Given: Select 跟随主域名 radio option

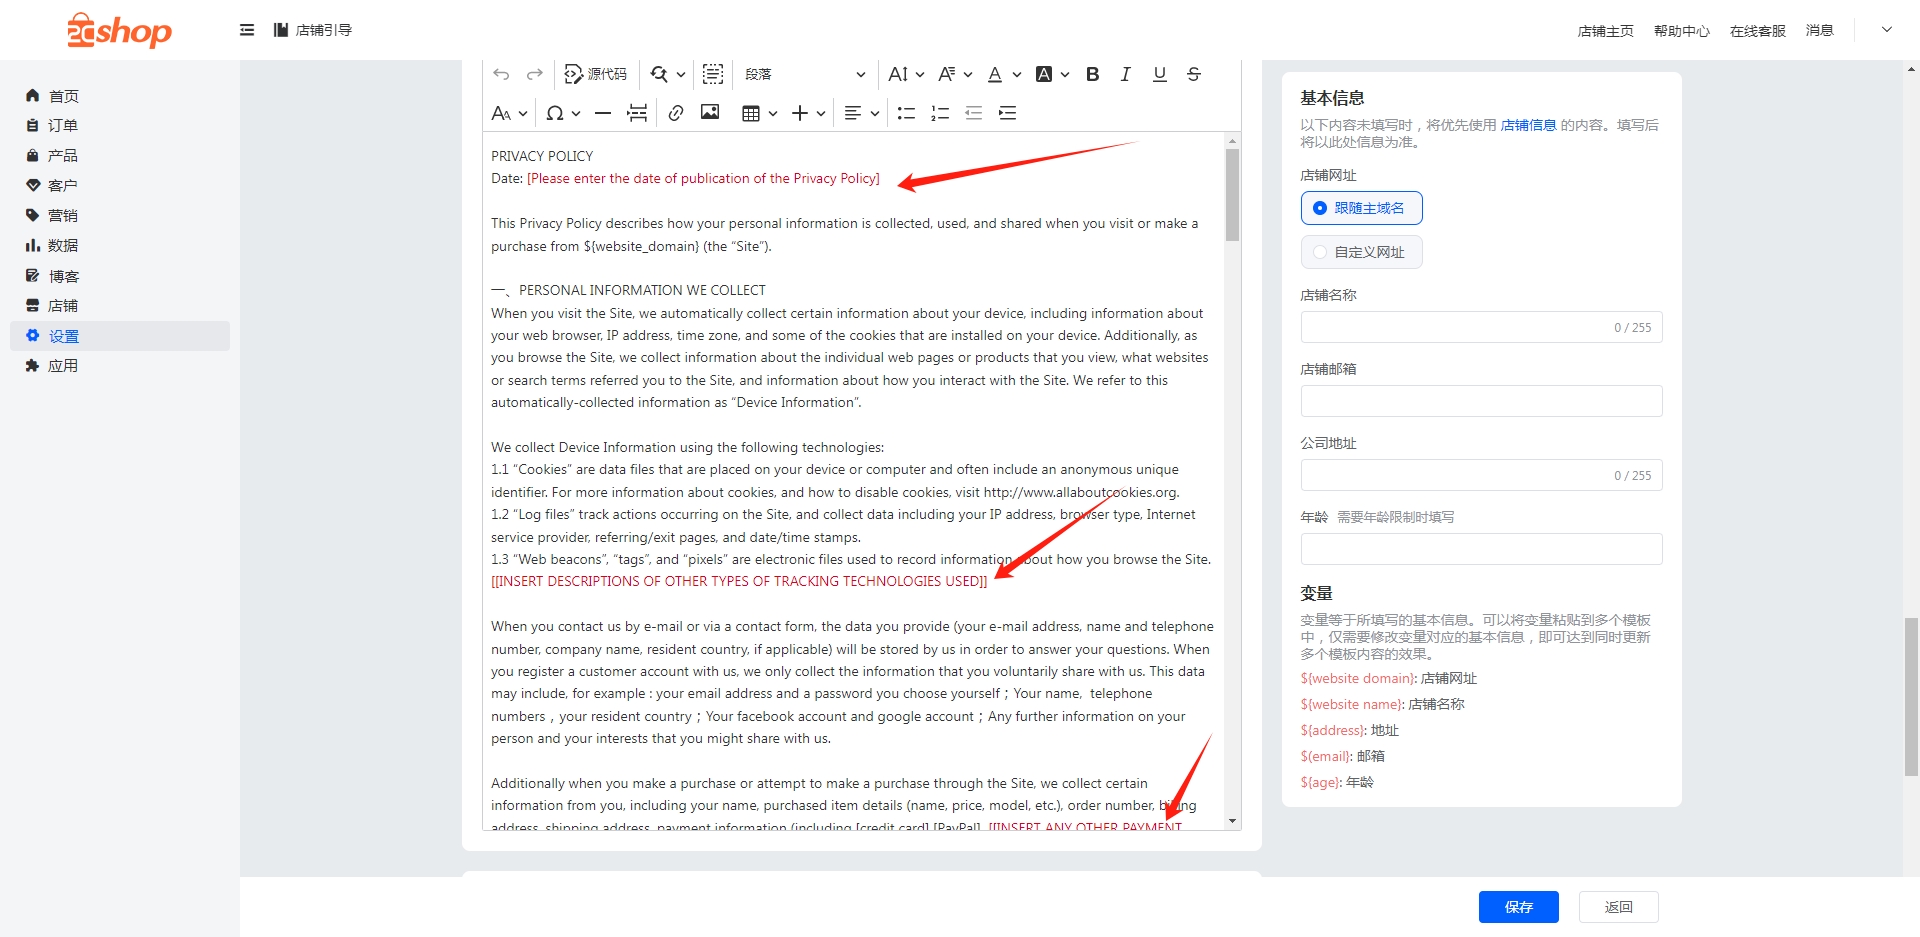Looking at the screenshot, I should (x=1361, y=208).
